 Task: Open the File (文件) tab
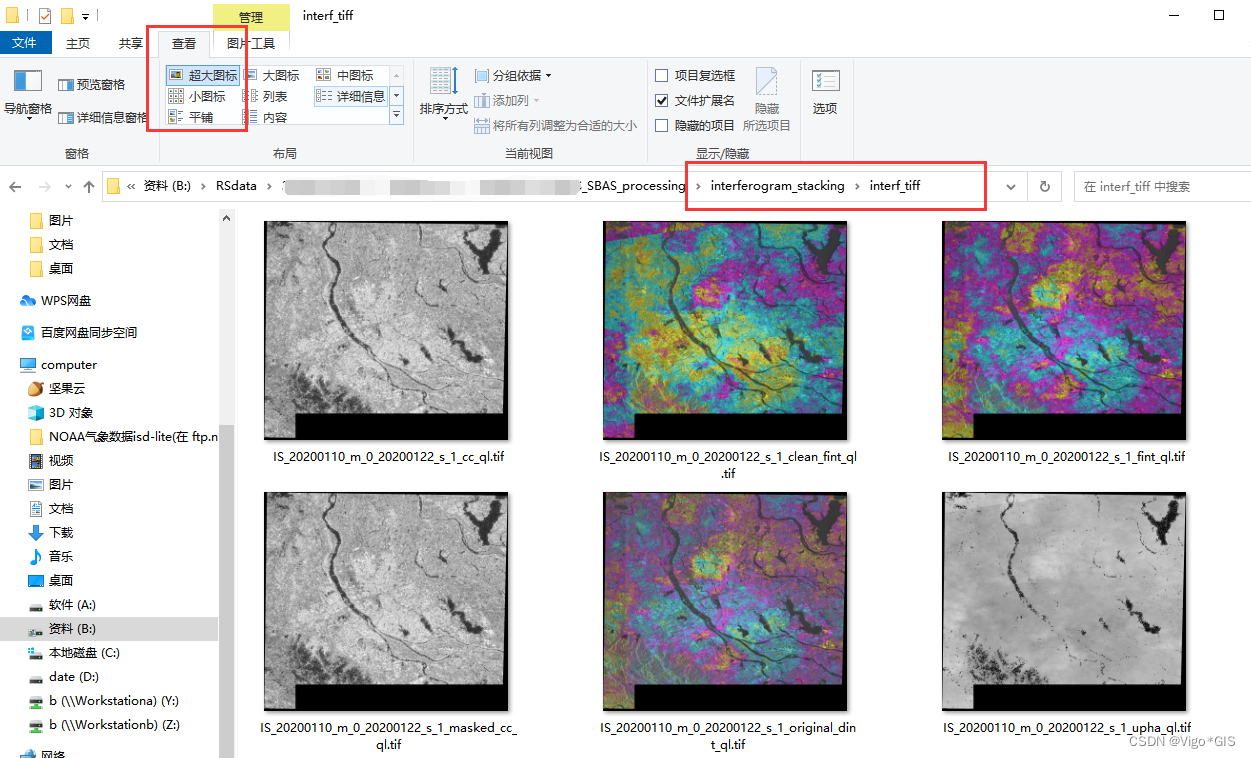click(24, 43)
